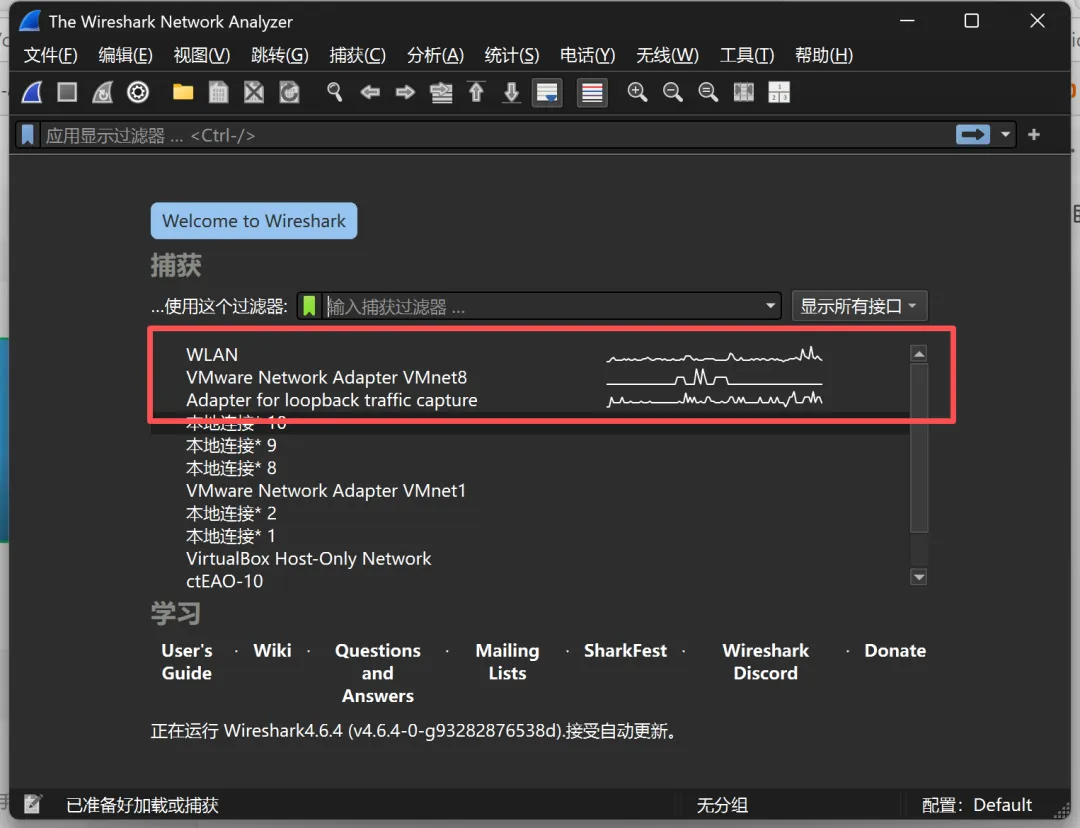This screenshot has height=828, width=1080.
Task: Reload this capture file
Action: (x=289, y=92)
